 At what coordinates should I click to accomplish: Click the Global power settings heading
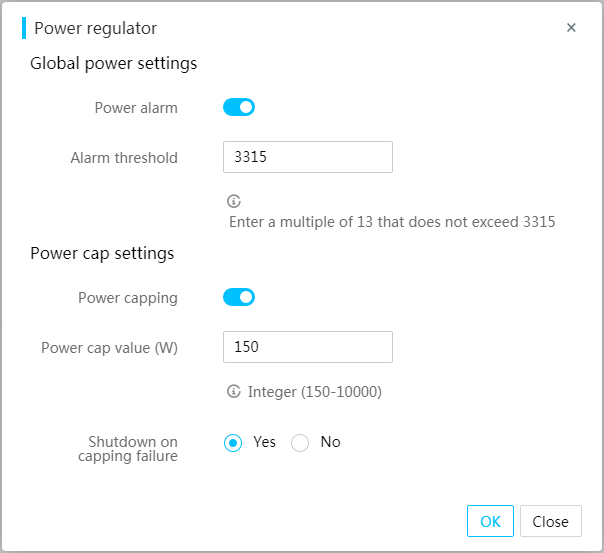(114, 64)
